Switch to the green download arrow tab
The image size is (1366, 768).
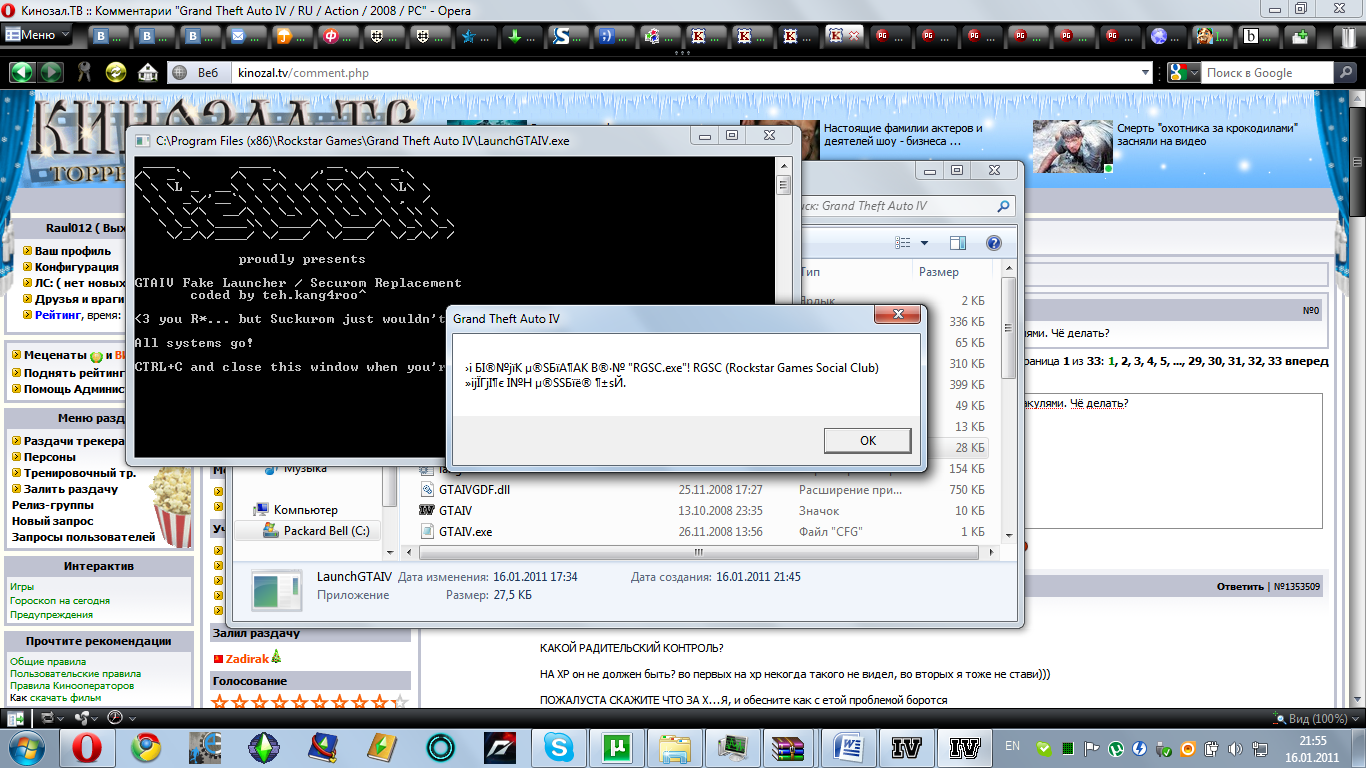point(523,36)
